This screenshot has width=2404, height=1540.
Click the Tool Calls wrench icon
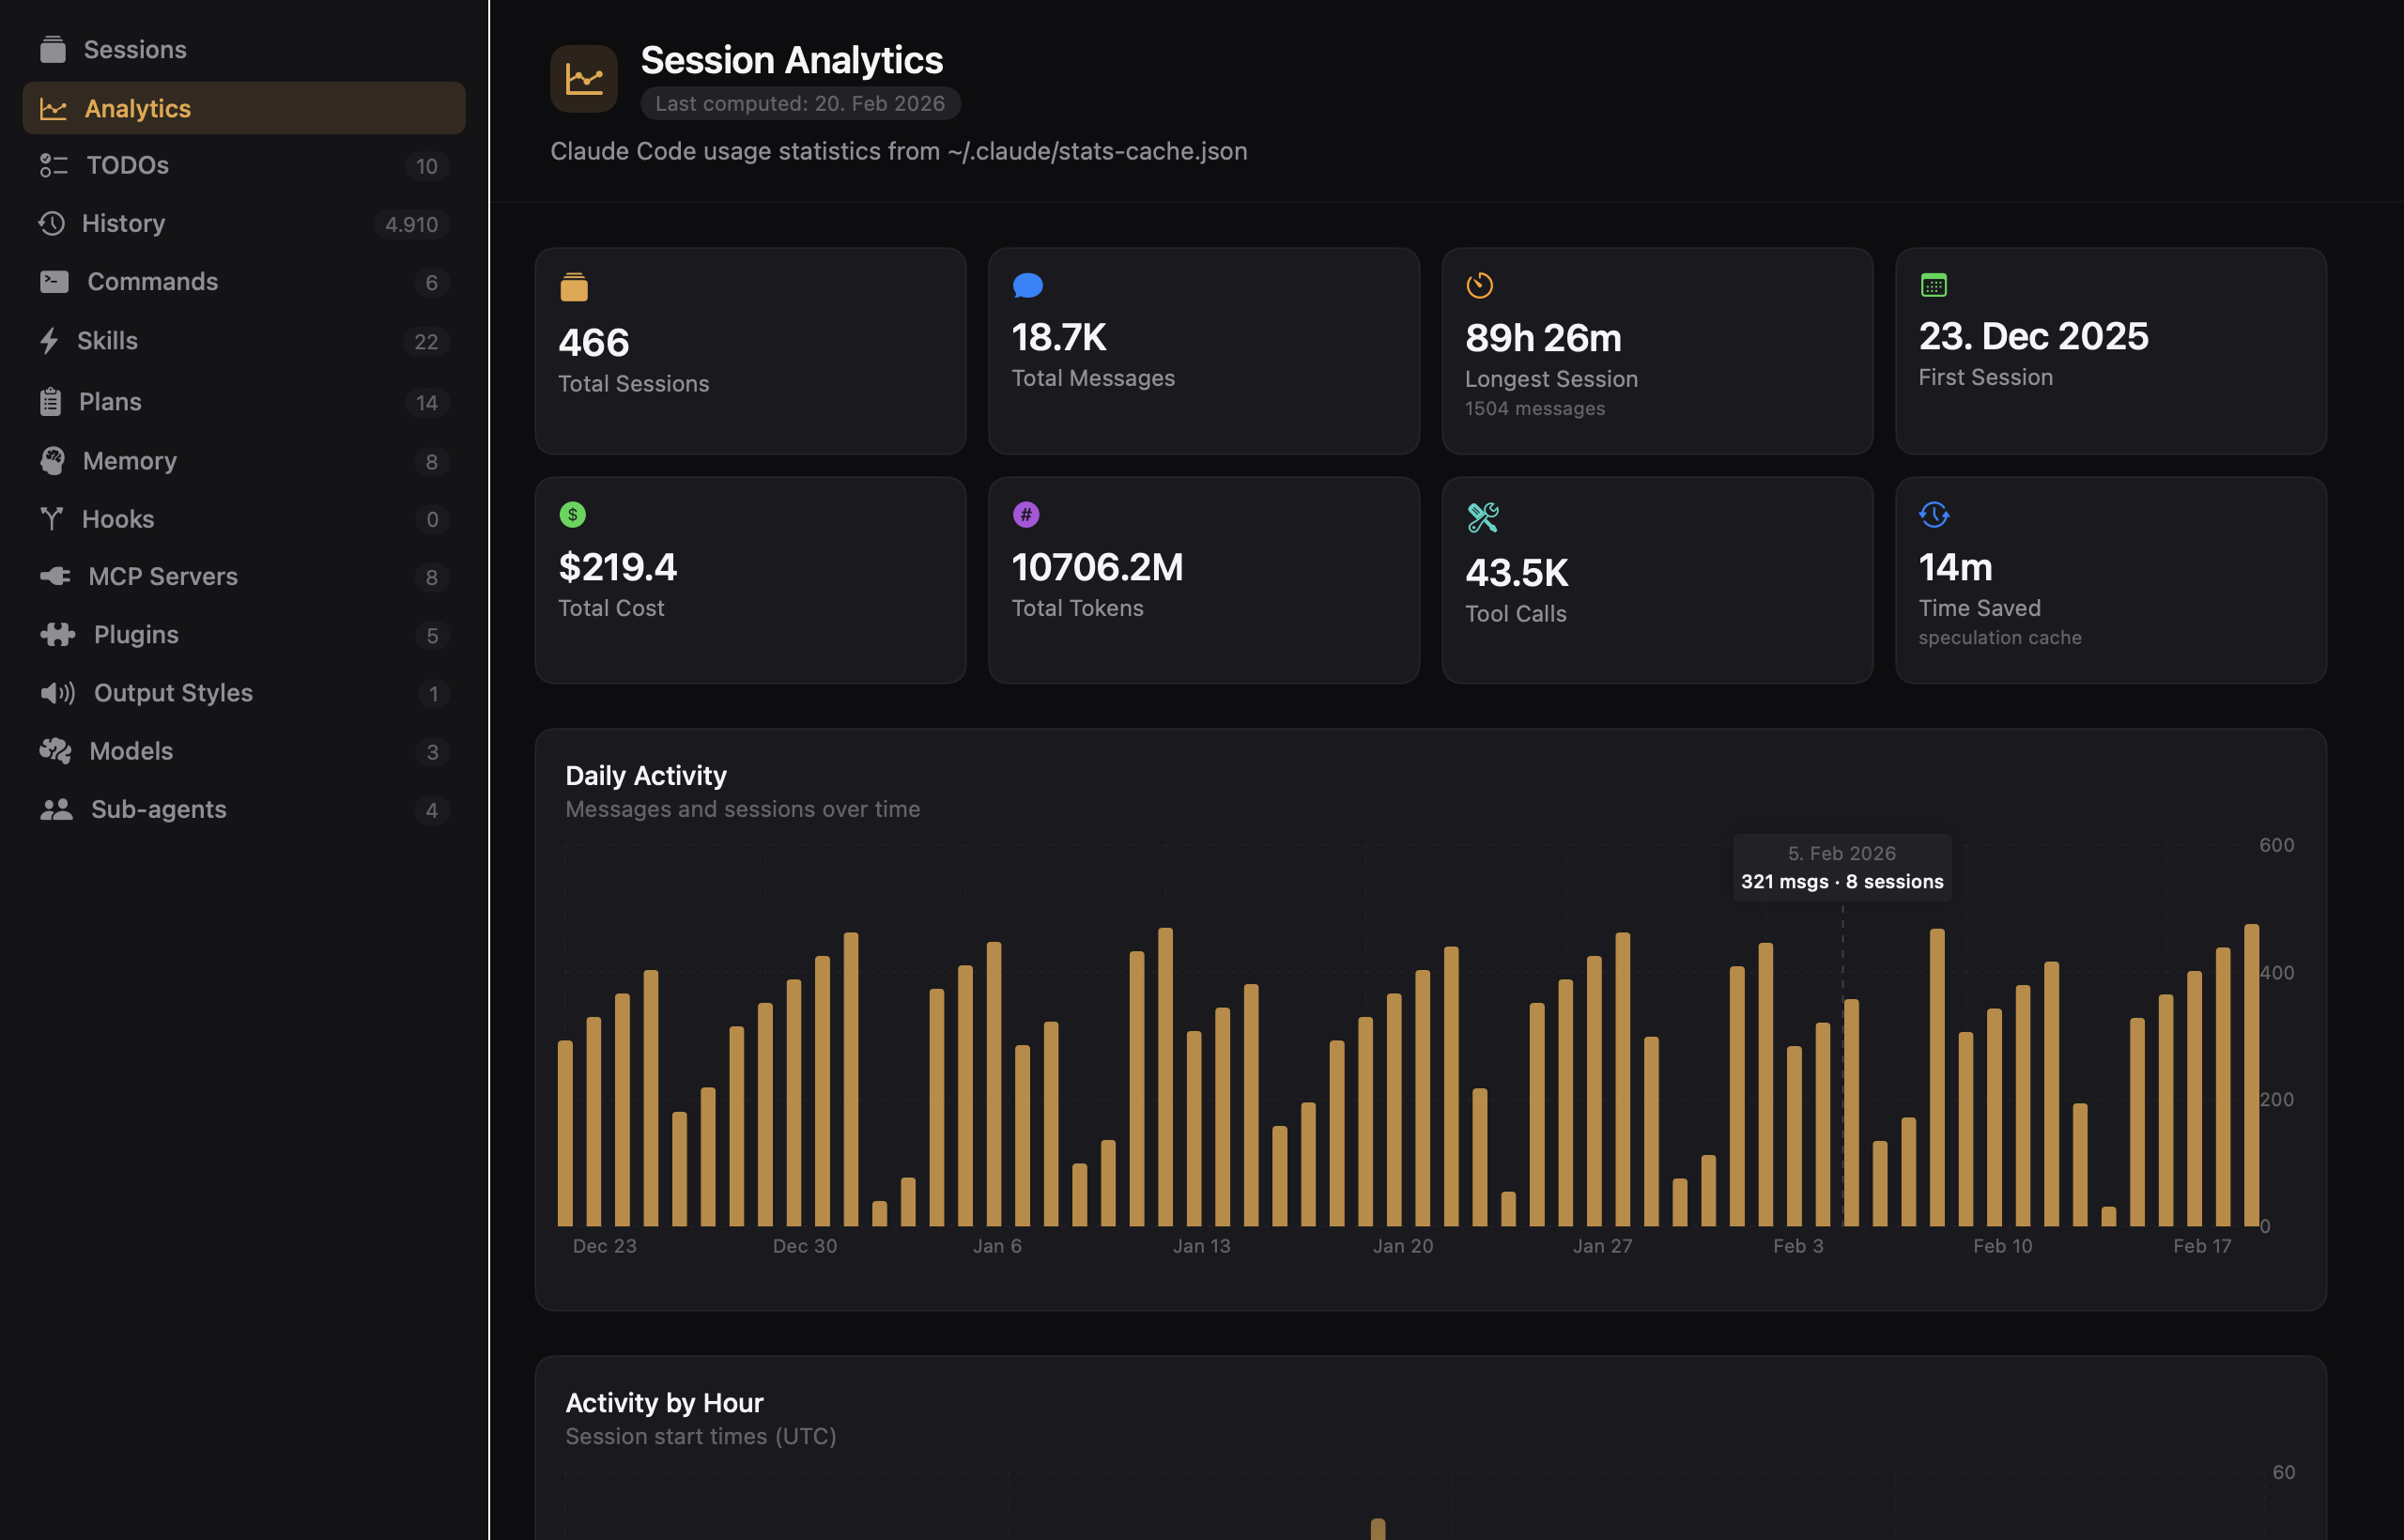pos(1481,517)
